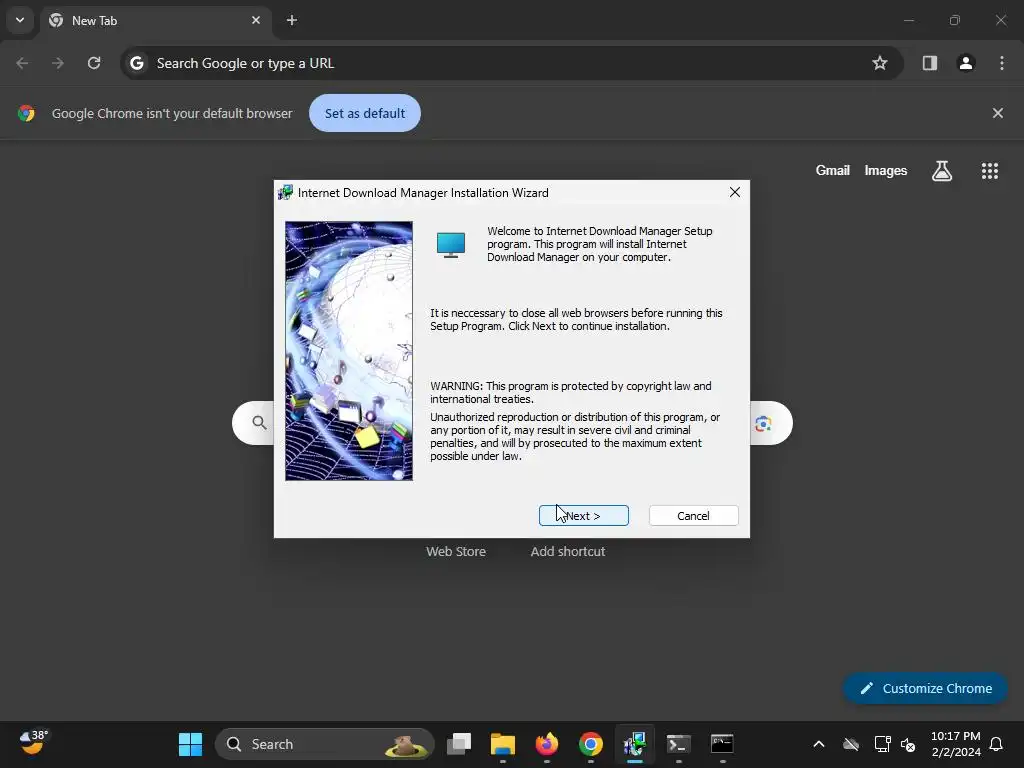Click the taskbar Search box
Screen dimensions: 1024x768
tap(325, 744)
